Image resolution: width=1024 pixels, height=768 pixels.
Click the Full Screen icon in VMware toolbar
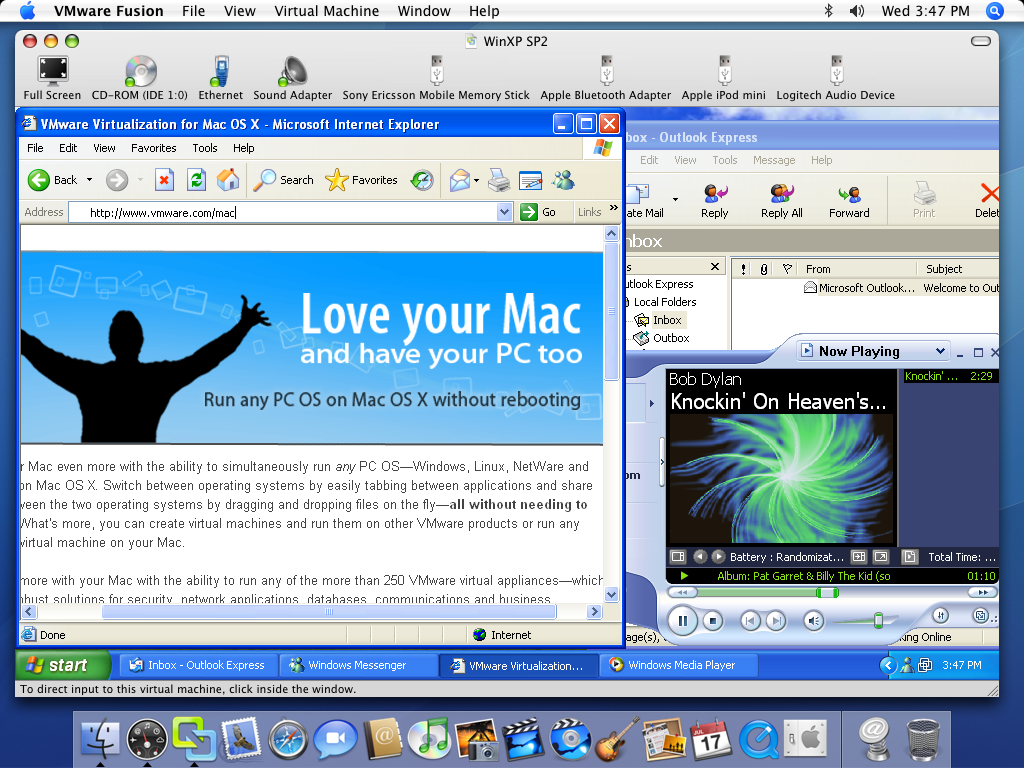coord(52,72)
